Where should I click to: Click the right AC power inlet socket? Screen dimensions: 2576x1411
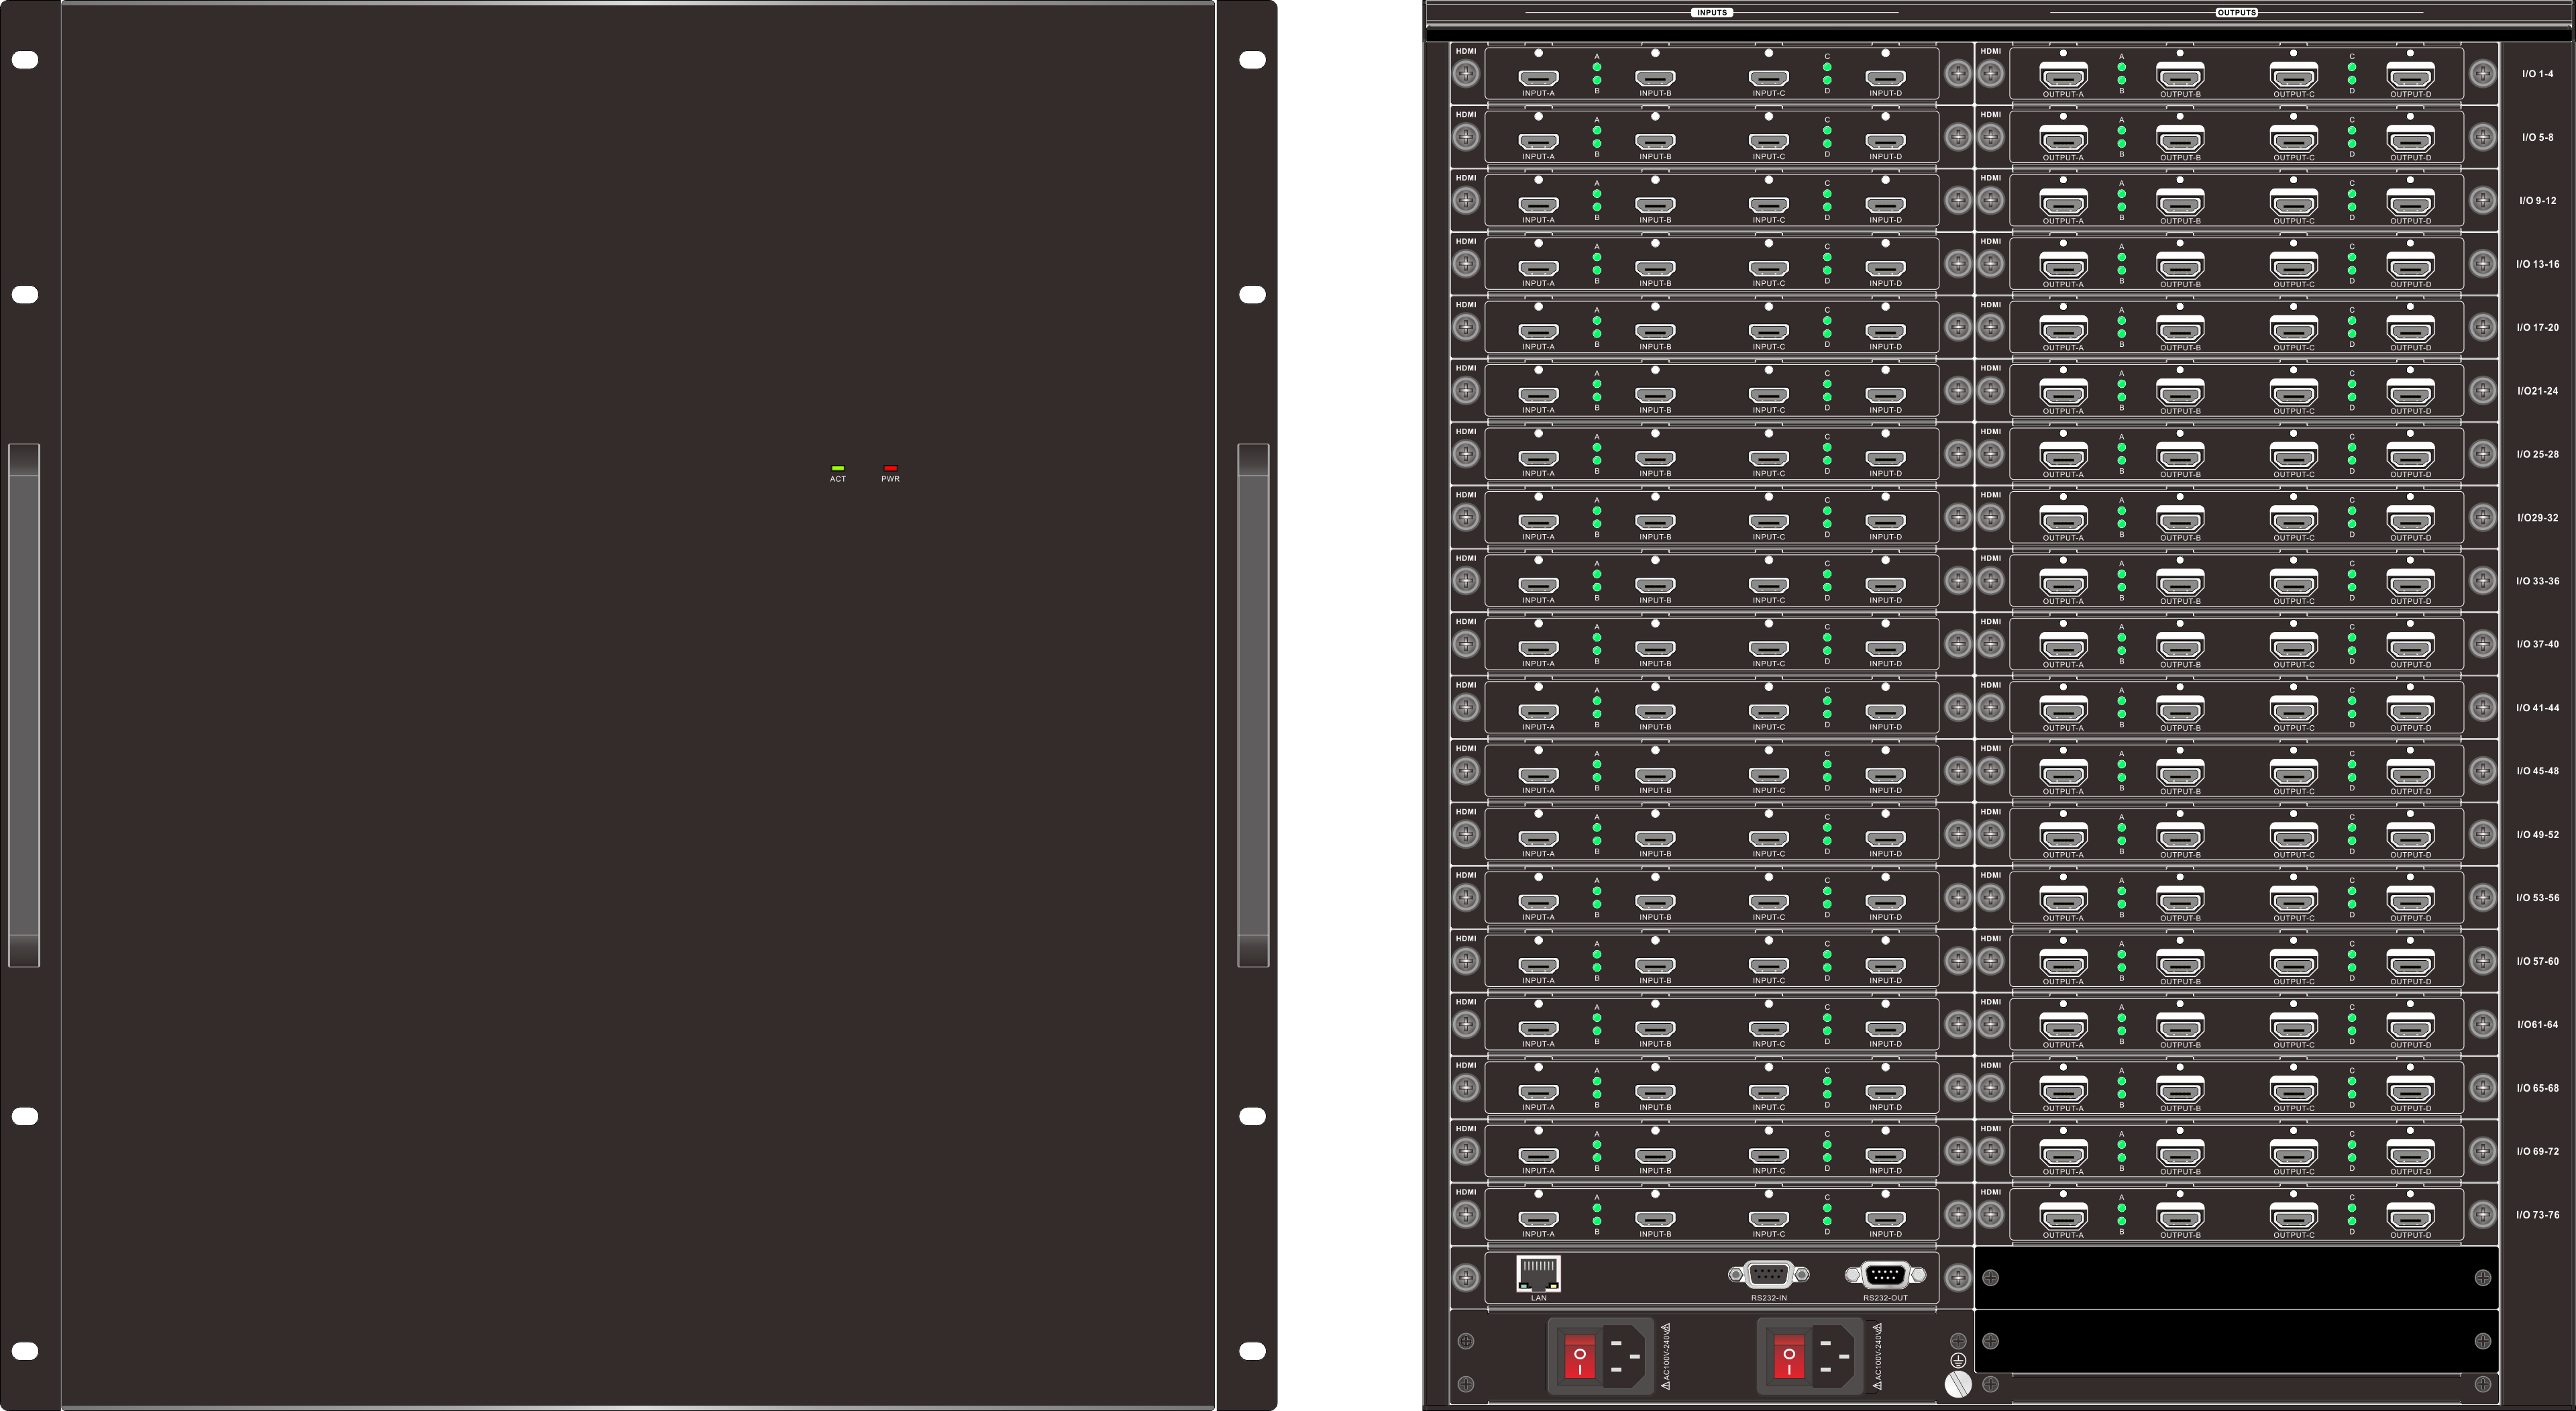pyautogui.click(x=1834, y=1356)
